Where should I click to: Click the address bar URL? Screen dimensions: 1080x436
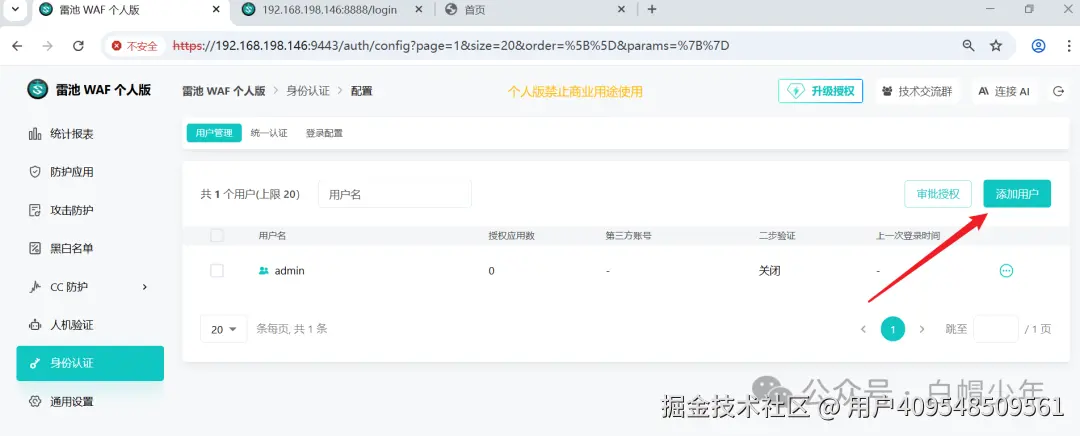pyautogui.click(x=451, y=46)
